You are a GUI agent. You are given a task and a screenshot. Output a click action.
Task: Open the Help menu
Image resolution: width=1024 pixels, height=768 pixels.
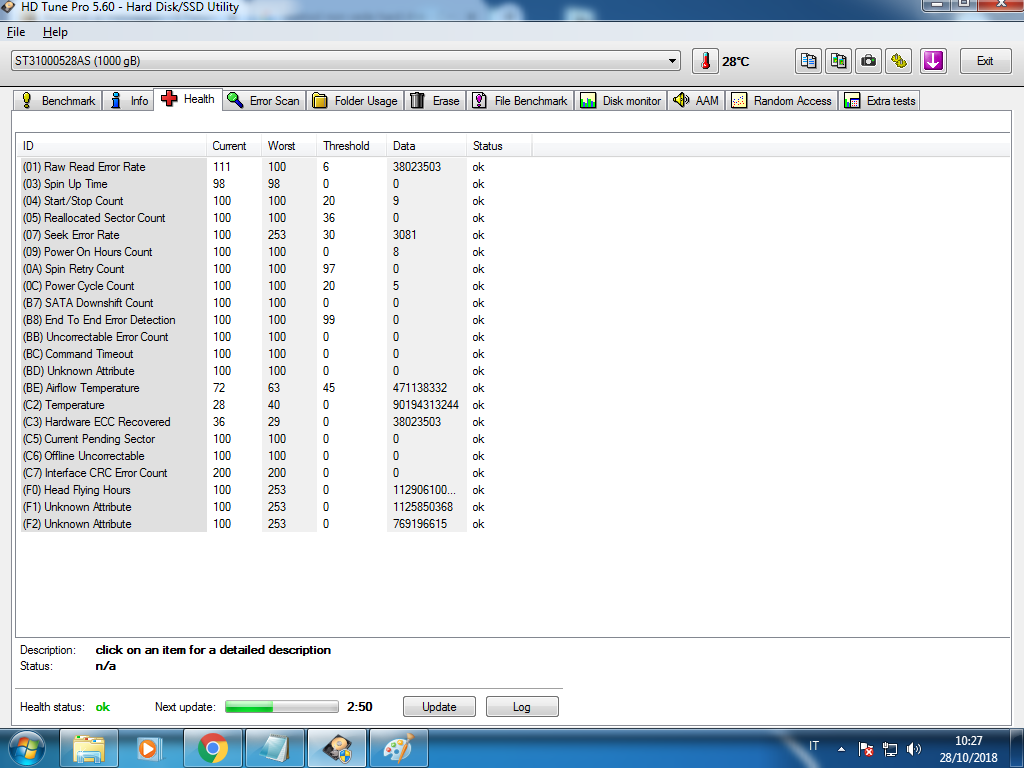55,32
